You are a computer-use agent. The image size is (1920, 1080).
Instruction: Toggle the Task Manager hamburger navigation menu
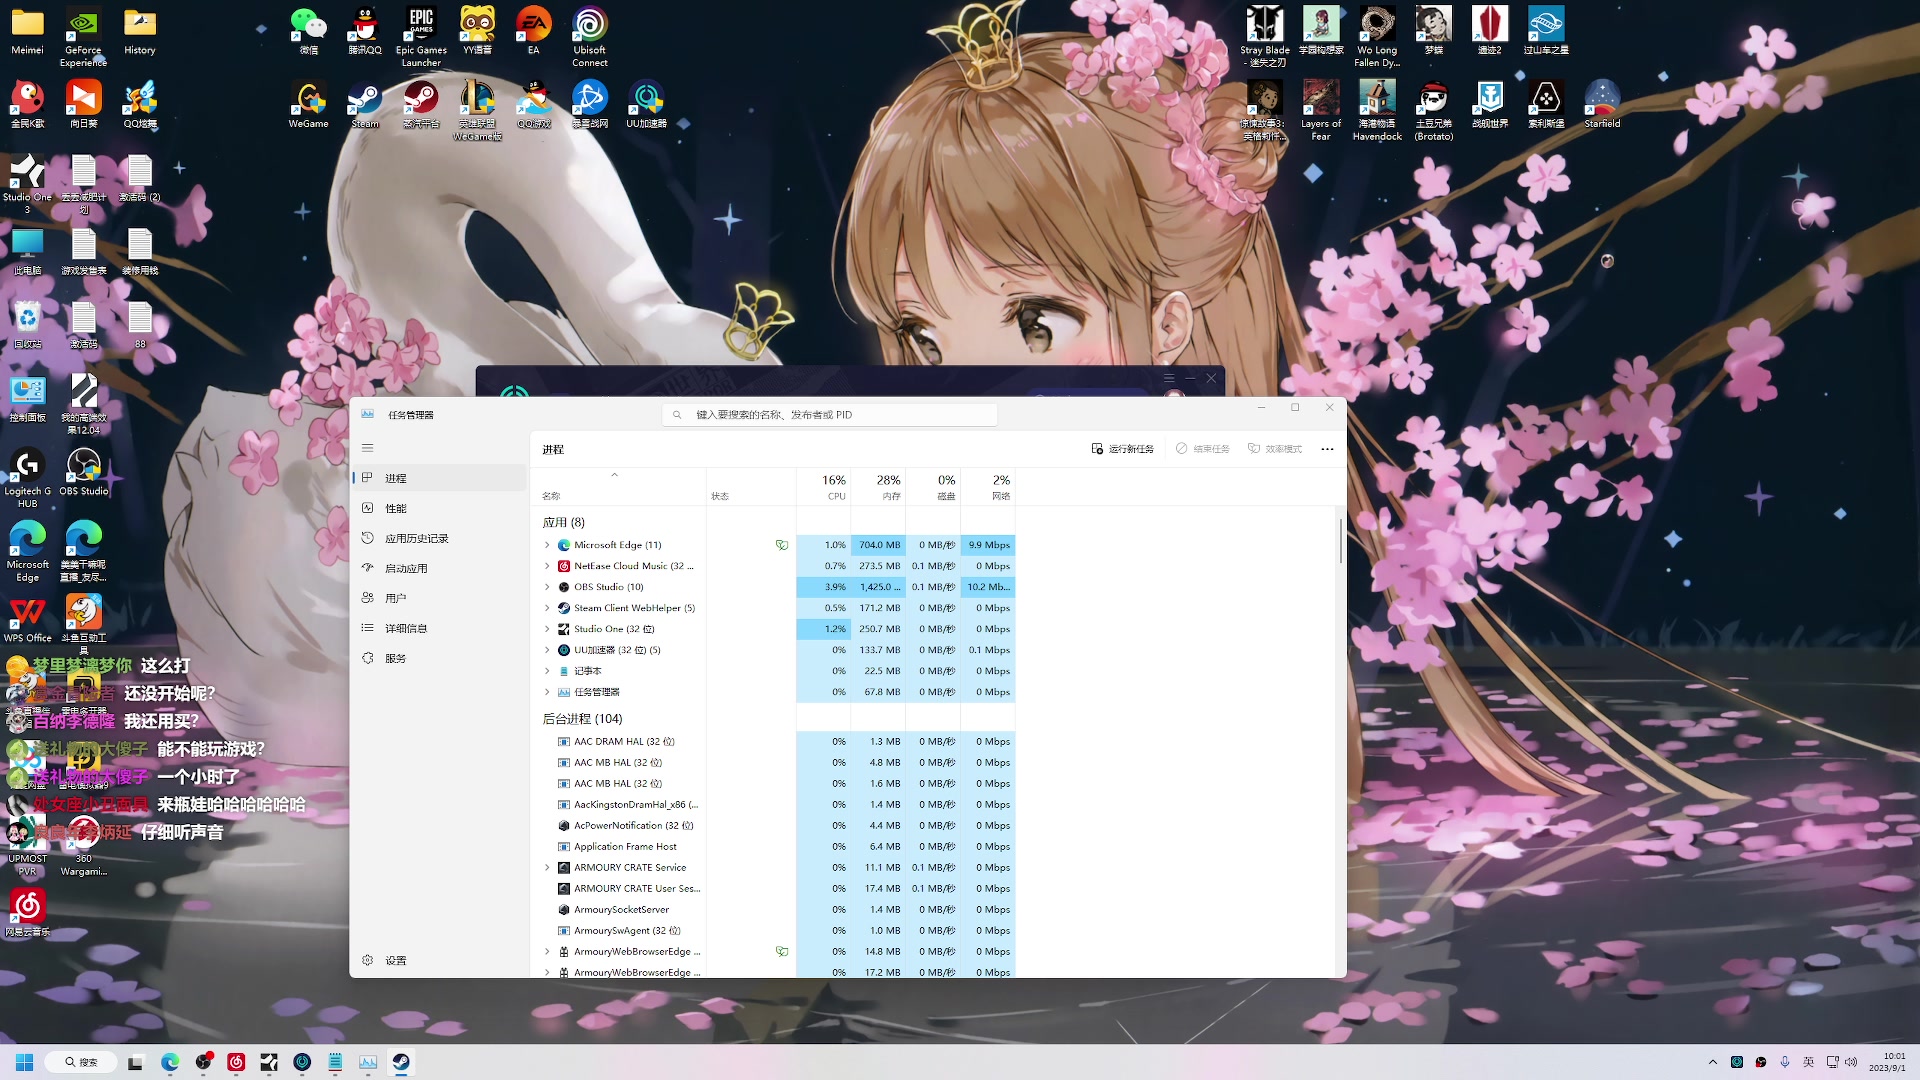(x=367, y=448)
